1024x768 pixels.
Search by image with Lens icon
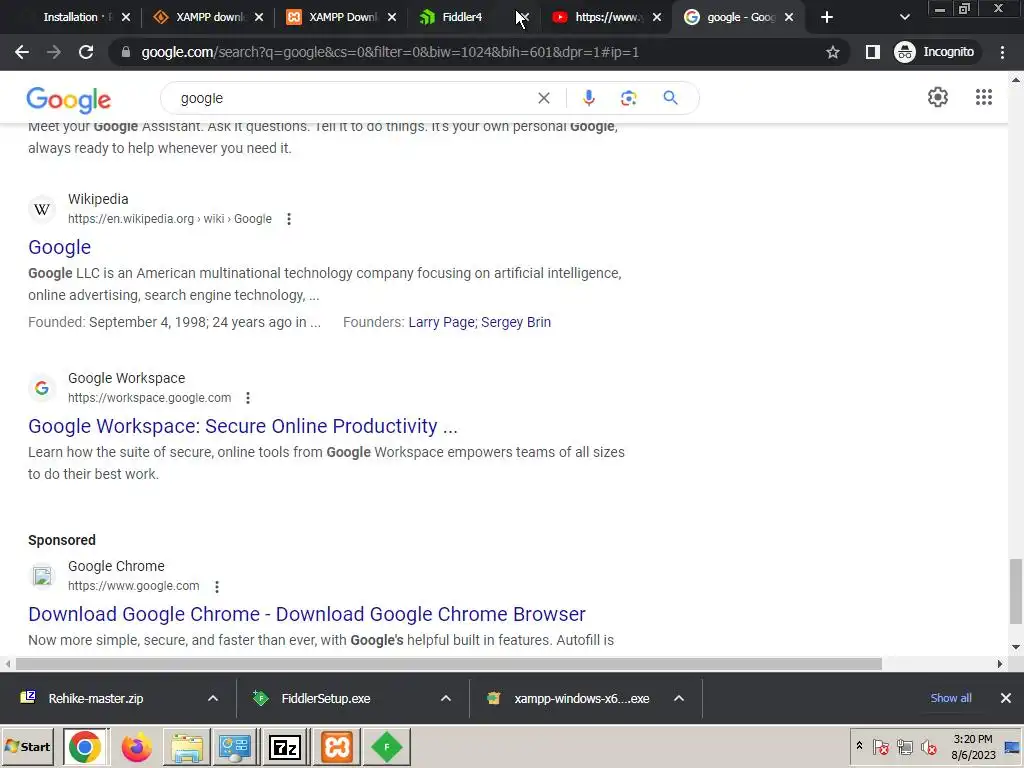pos(628,98)
